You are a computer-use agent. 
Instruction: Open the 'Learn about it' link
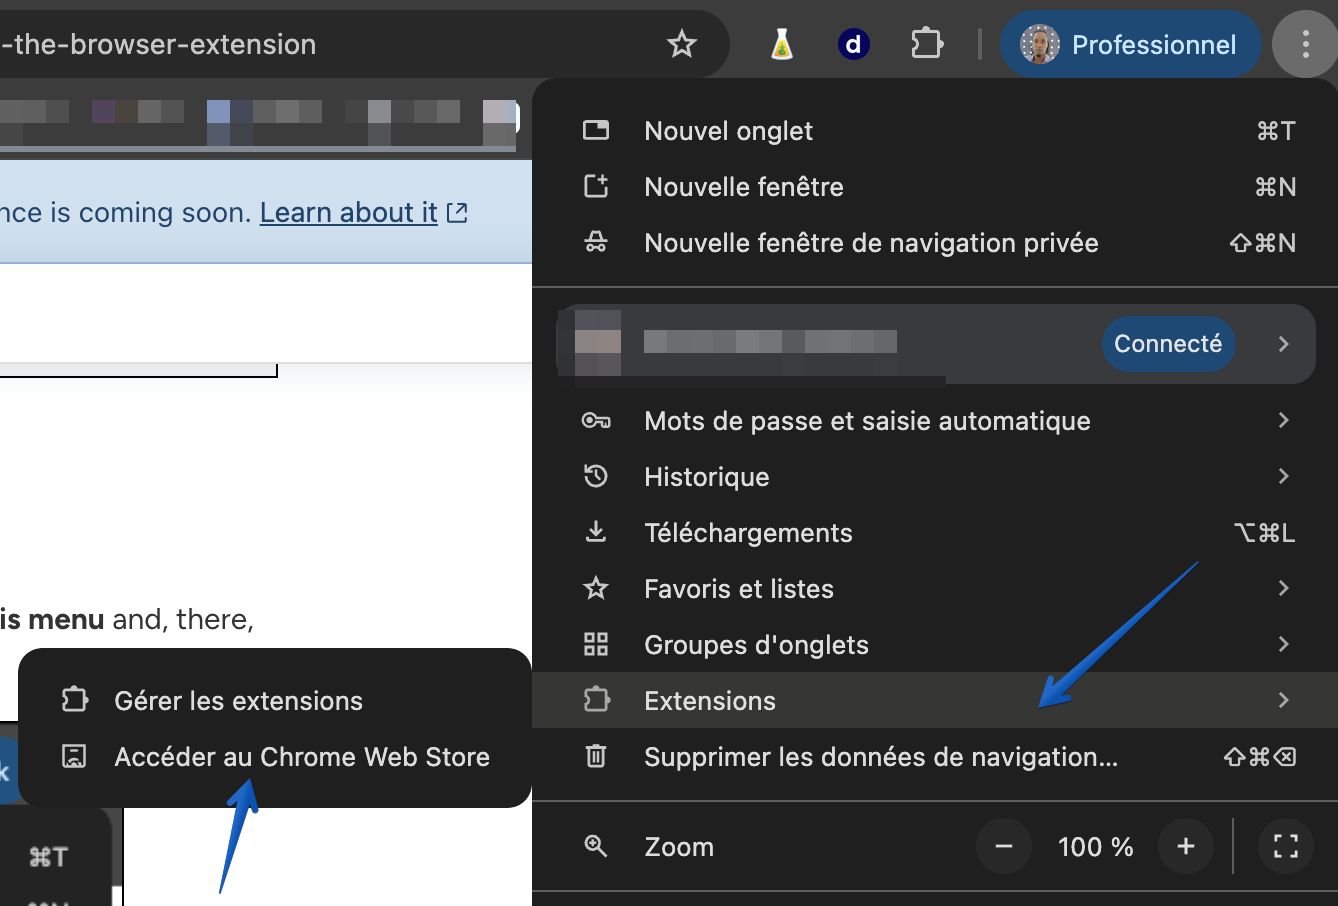tap(347, 212)
